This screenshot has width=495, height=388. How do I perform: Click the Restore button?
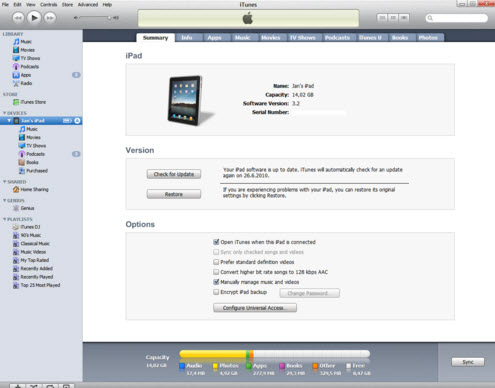(174, 194)
